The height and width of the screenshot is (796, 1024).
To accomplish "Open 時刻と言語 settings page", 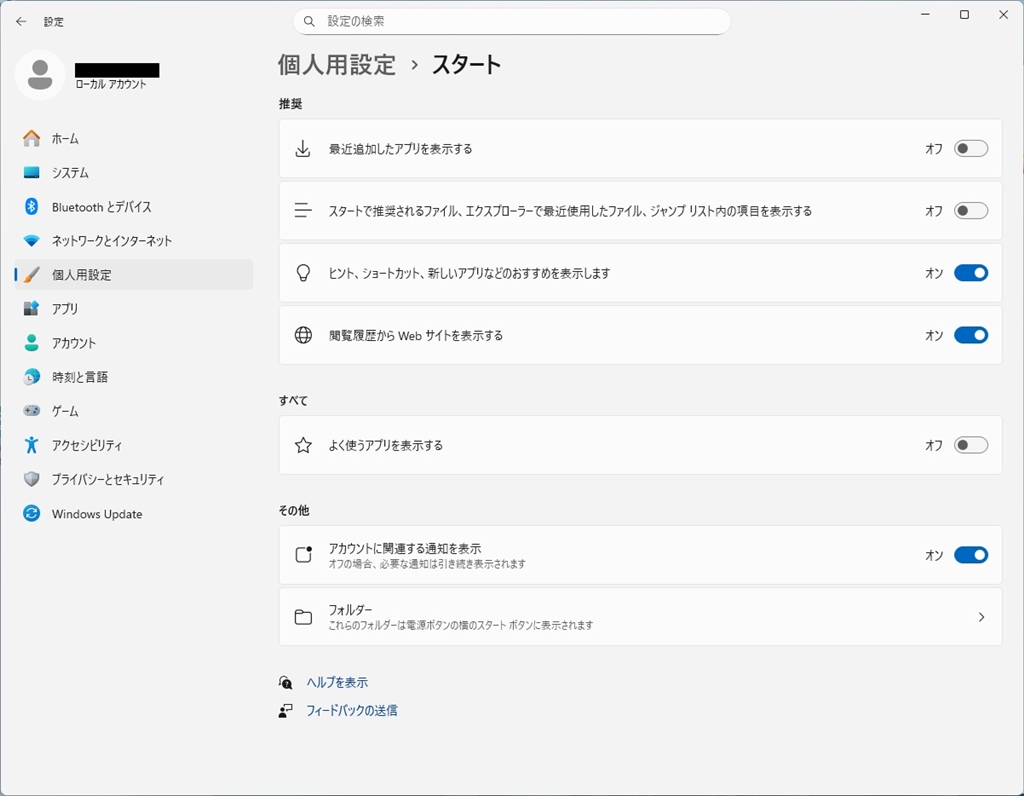I will [80, 377].
